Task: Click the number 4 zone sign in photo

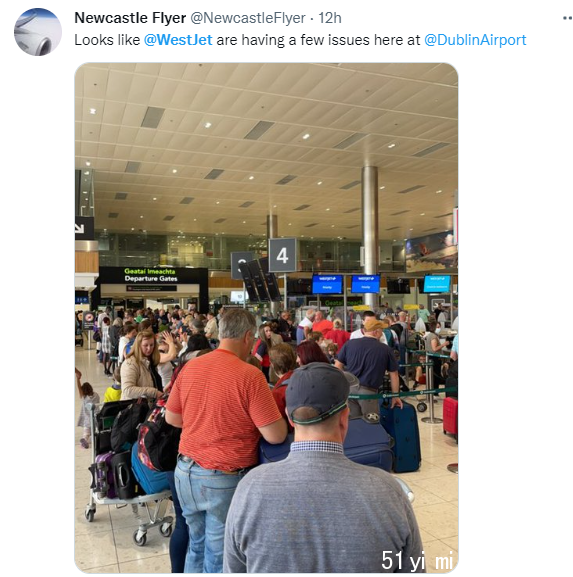Action: pos(282,255)
